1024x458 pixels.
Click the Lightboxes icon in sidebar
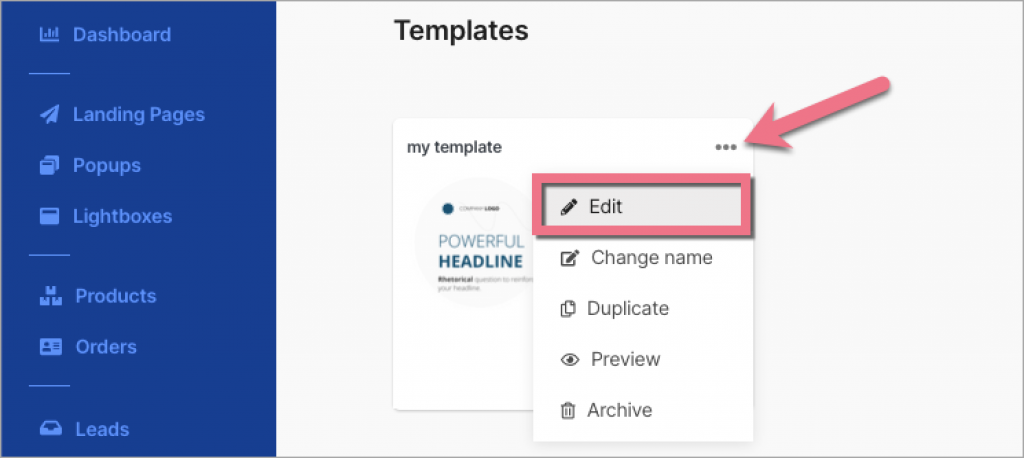(x=49, y=216)
